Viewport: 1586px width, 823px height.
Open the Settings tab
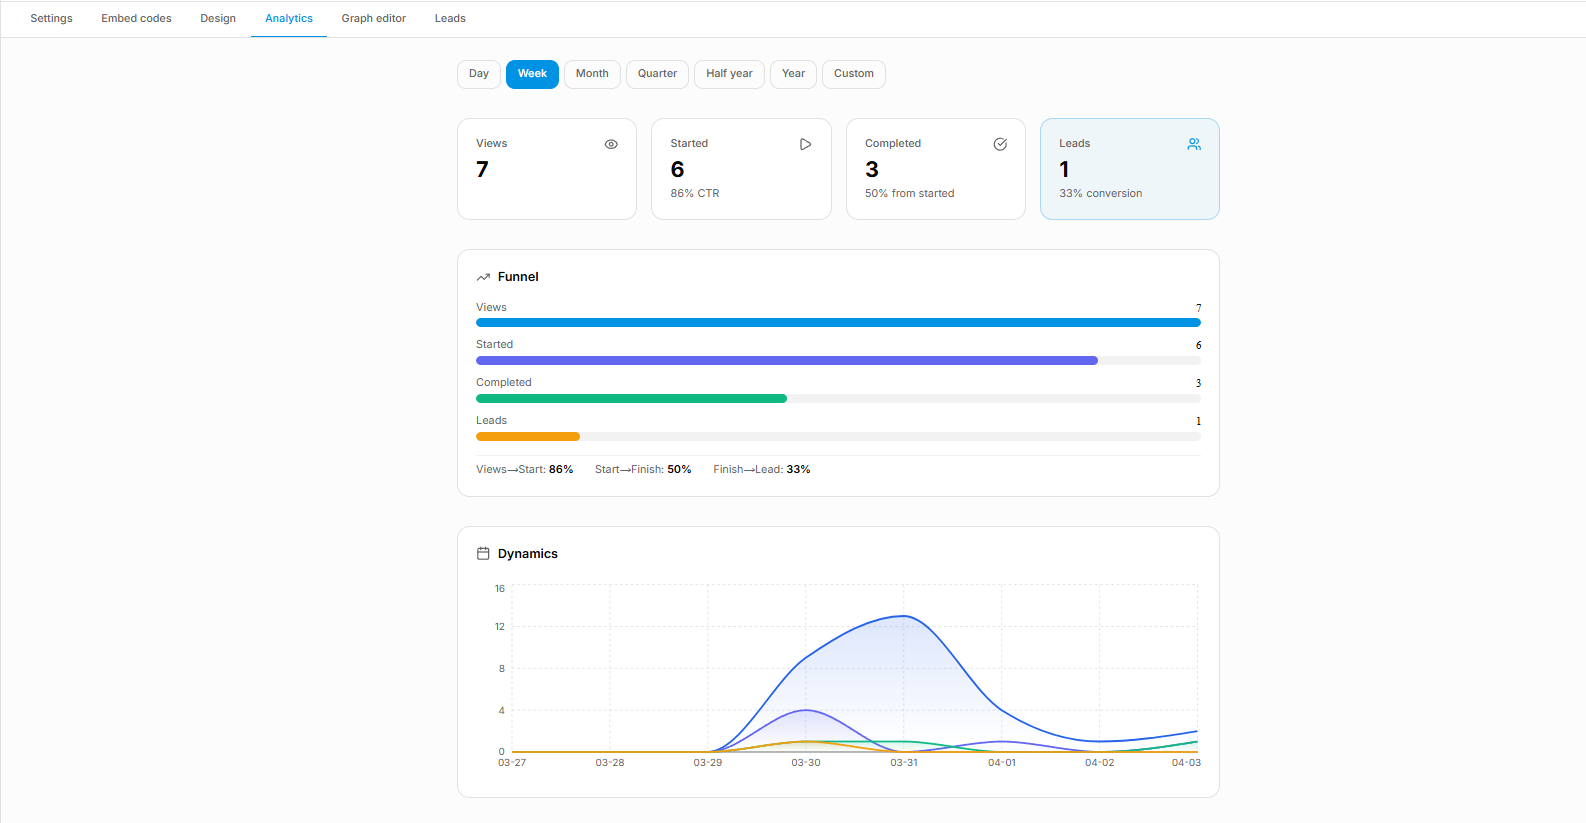pos(51,18)
